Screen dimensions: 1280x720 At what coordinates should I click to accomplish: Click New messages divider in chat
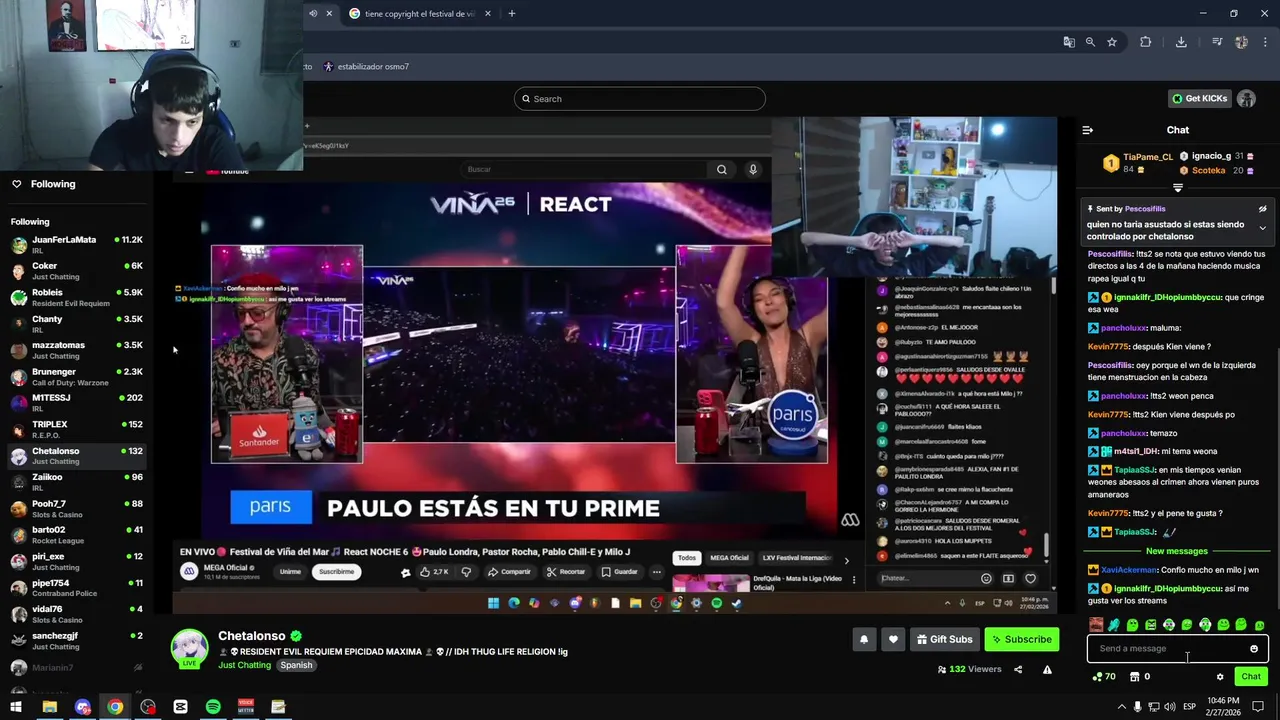1177,551
